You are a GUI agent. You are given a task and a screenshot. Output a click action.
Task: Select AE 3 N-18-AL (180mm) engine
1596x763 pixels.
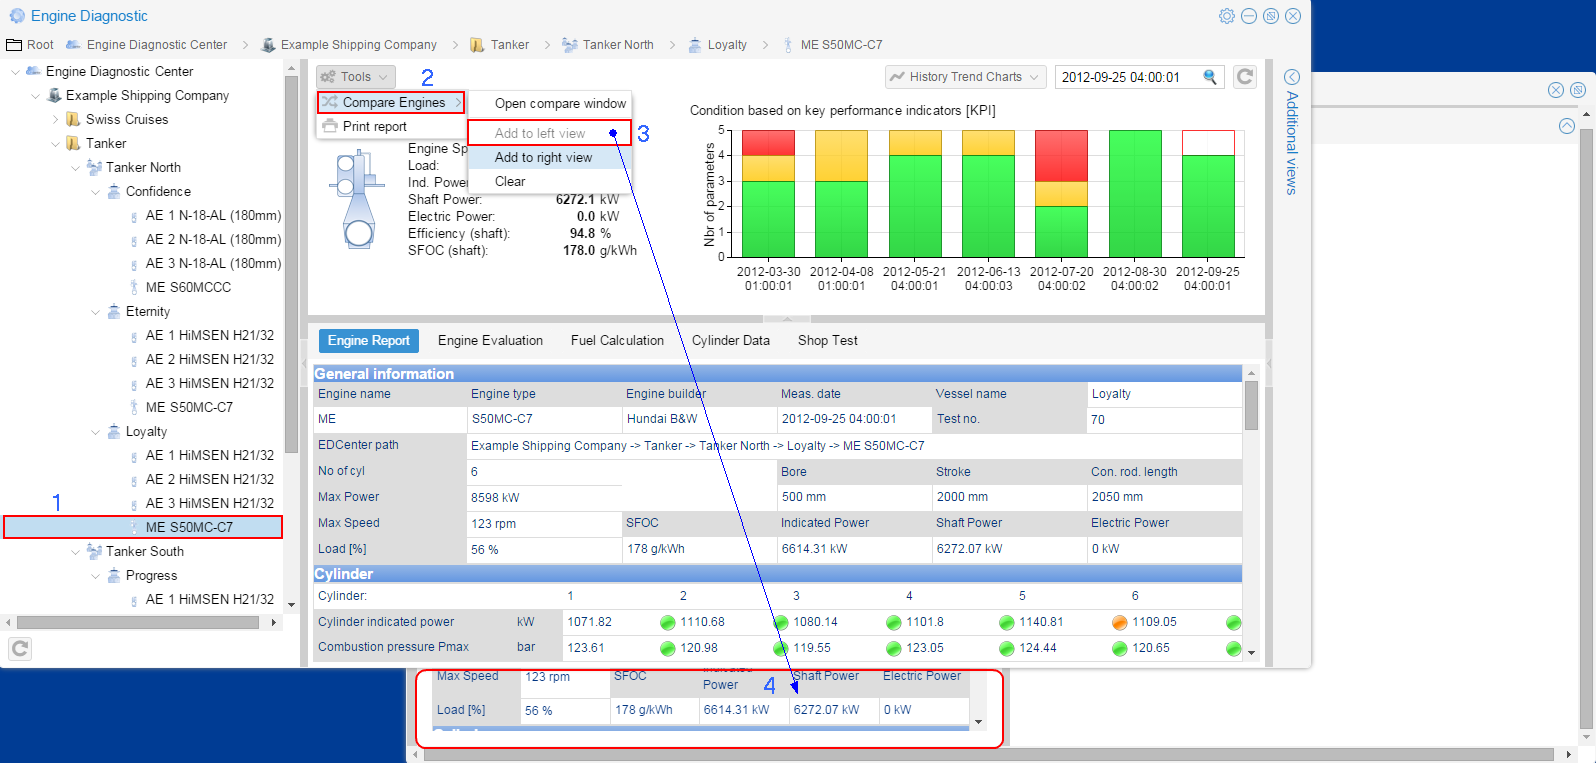tap(213, 264)
